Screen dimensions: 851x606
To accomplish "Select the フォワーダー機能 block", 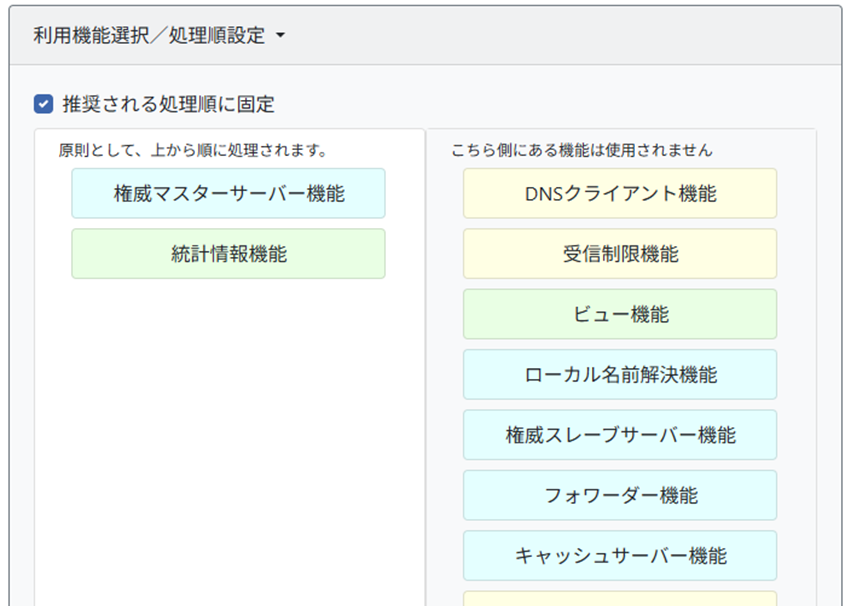I will pyautogui.click(x=620, y=495).
